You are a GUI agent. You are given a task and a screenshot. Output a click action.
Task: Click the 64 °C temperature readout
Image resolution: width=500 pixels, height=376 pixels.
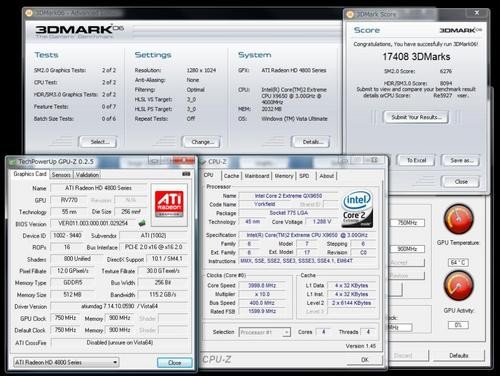458,263
